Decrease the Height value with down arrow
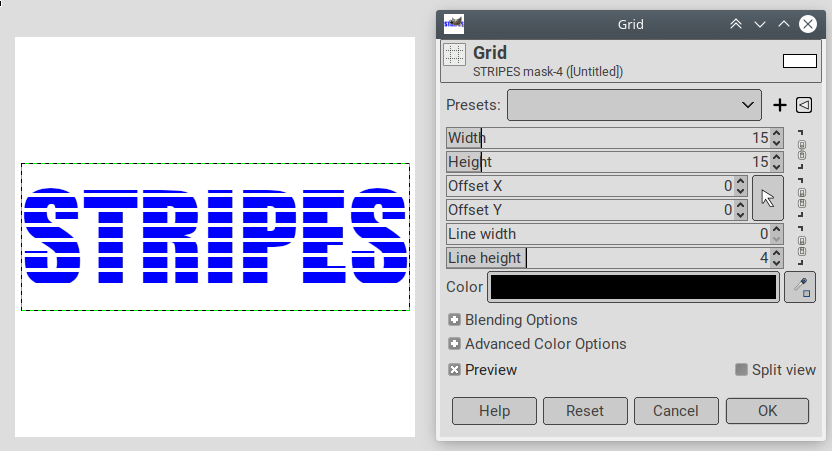The width and height of the screenshot is (832, 451). 777,167
